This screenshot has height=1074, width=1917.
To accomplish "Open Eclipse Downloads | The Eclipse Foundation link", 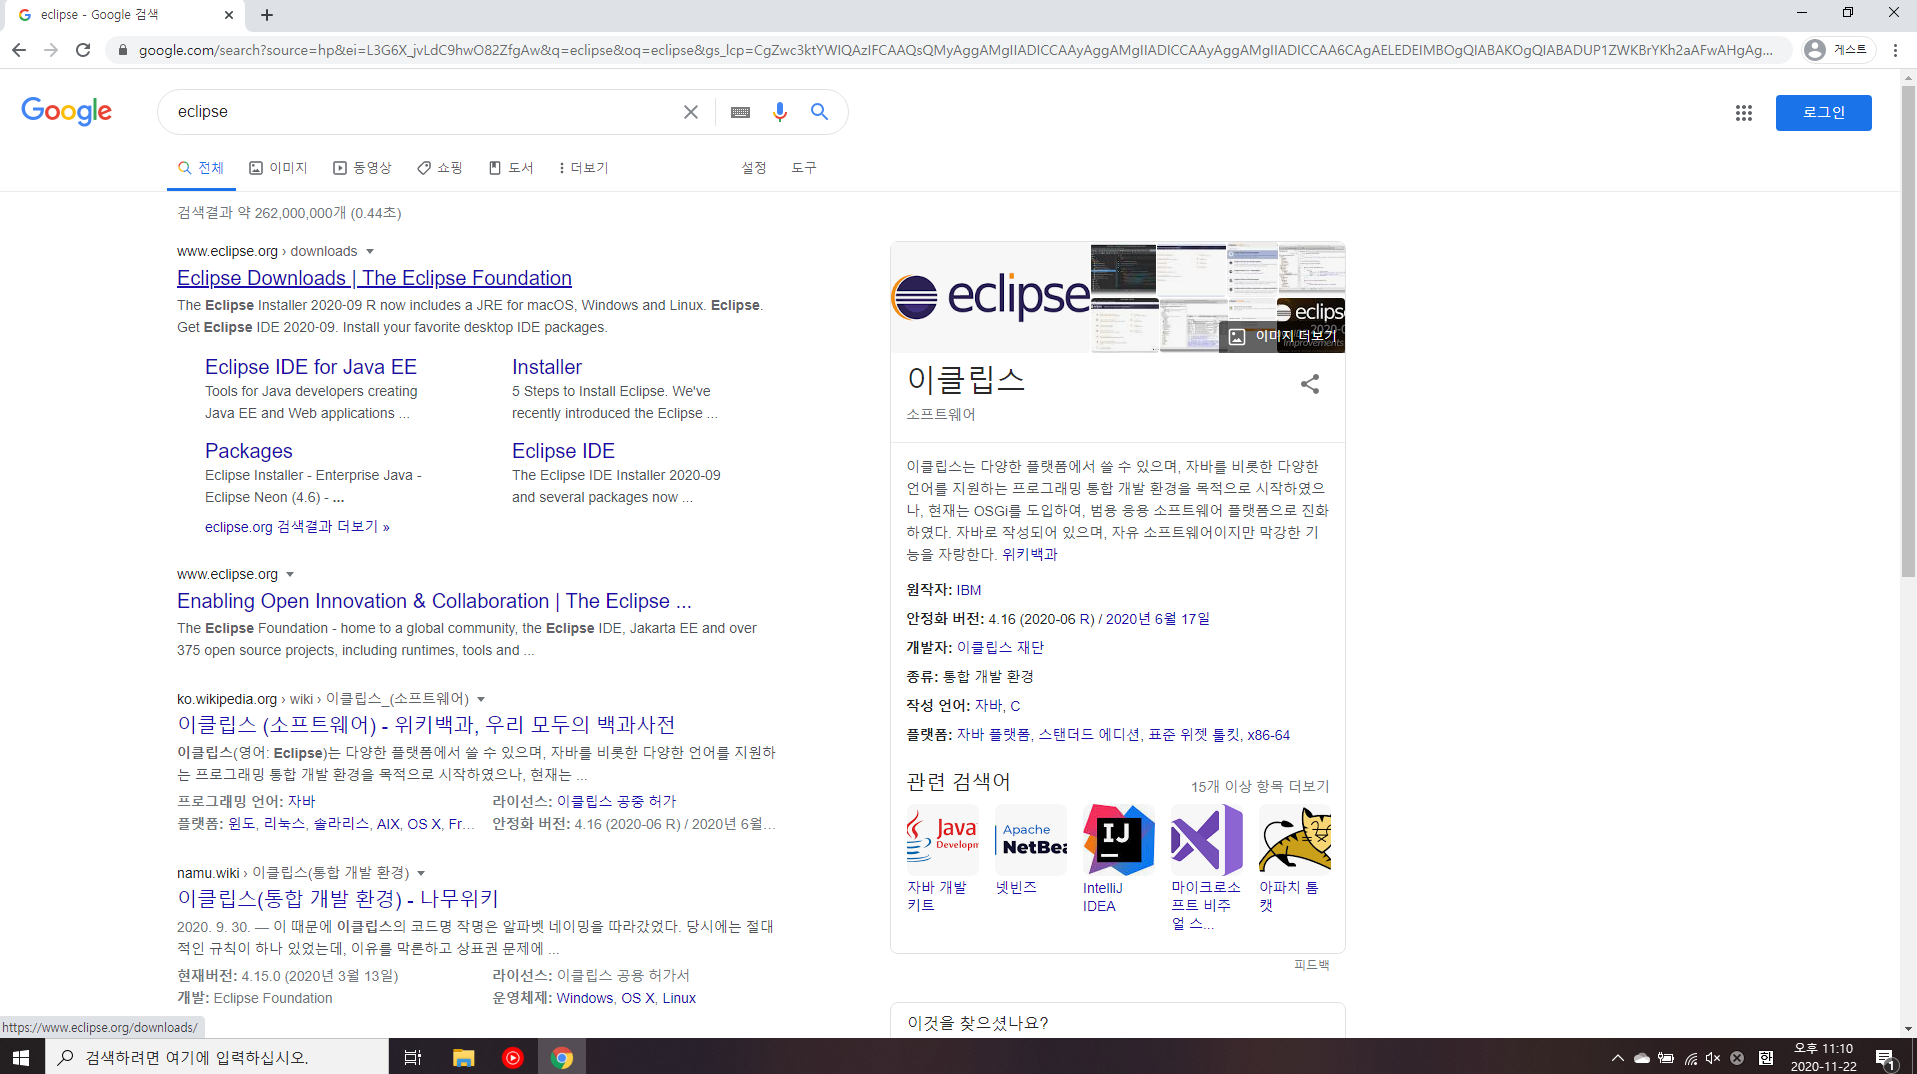I will [x=374, y=278].
